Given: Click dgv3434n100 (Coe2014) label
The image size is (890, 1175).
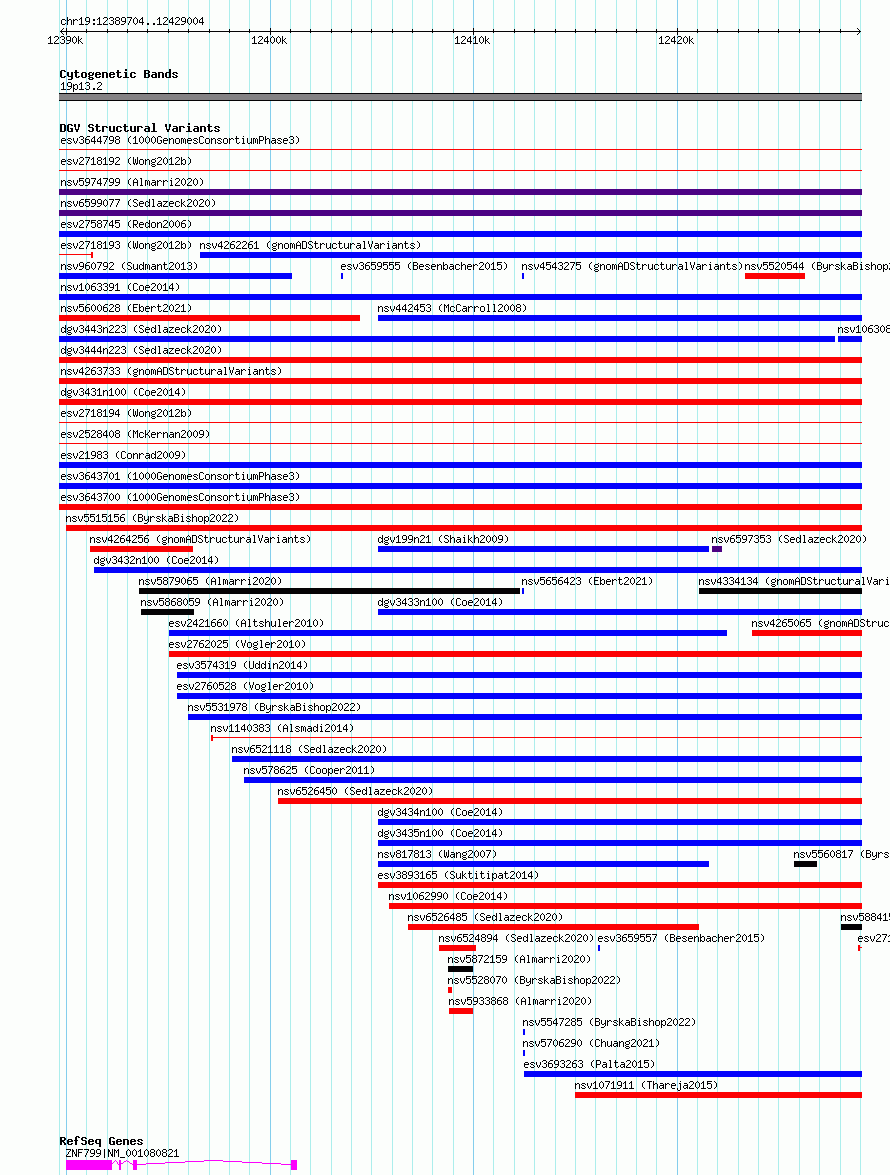Looking at the screenshot, I should coord(441,812).
